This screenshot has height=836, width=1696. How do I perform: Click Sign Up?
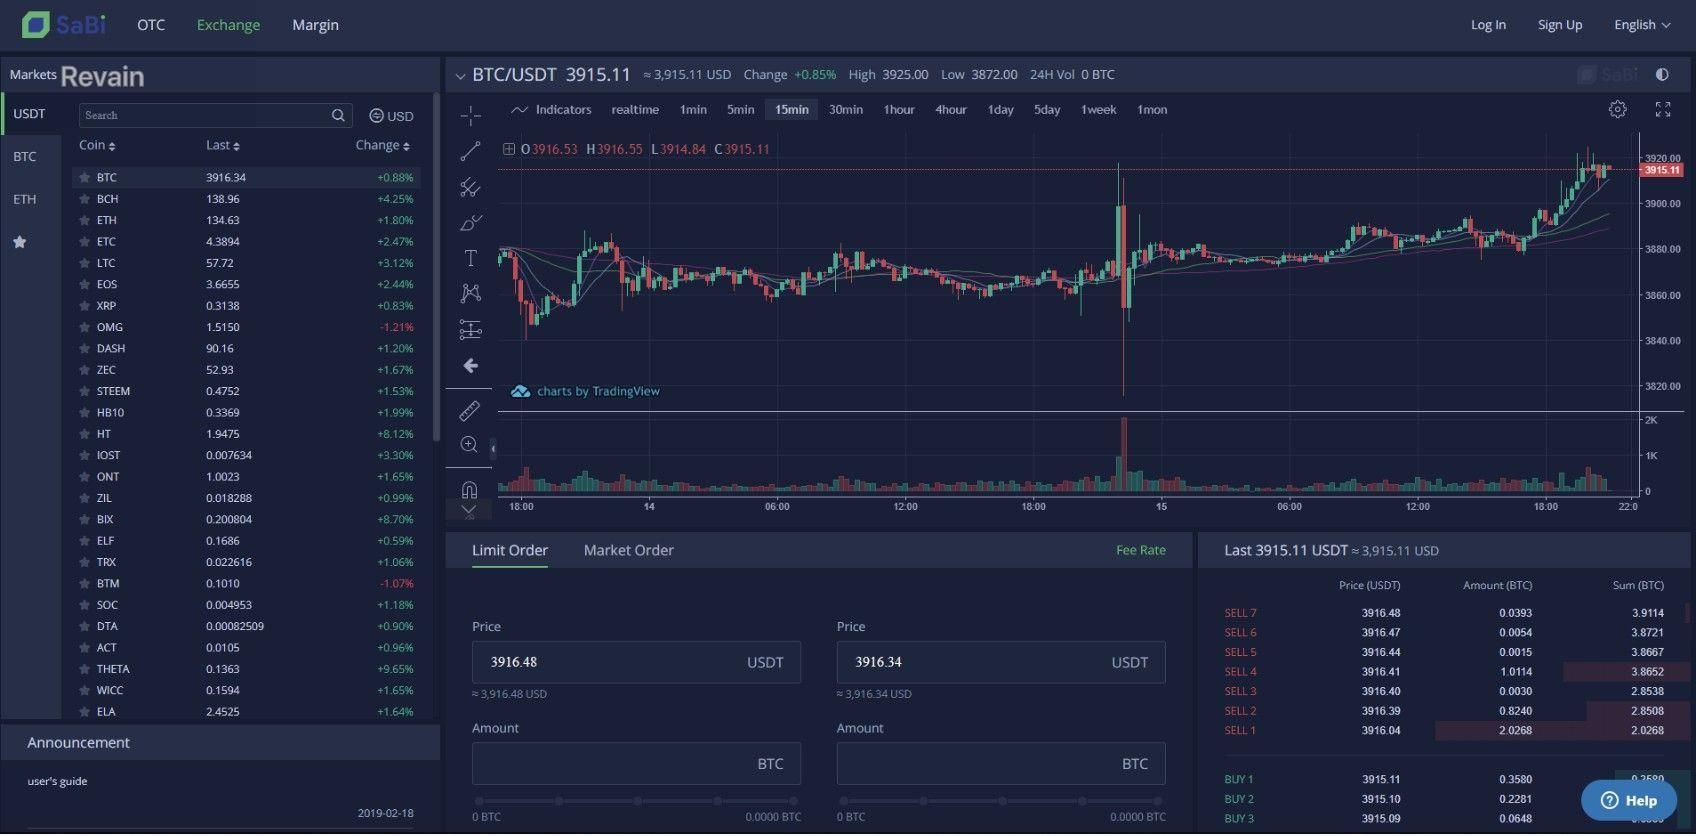(1559, 25)
